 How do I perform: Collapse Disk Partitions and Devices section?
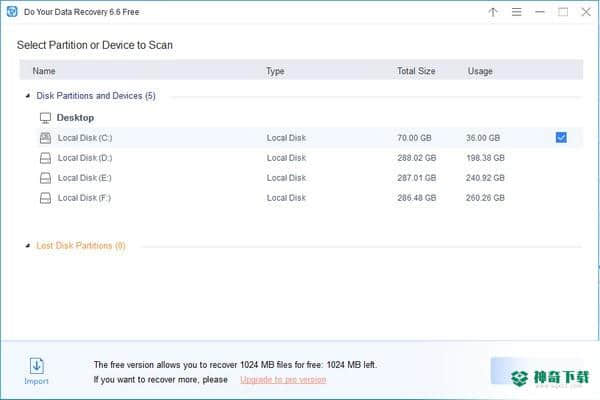click(28, 96)
